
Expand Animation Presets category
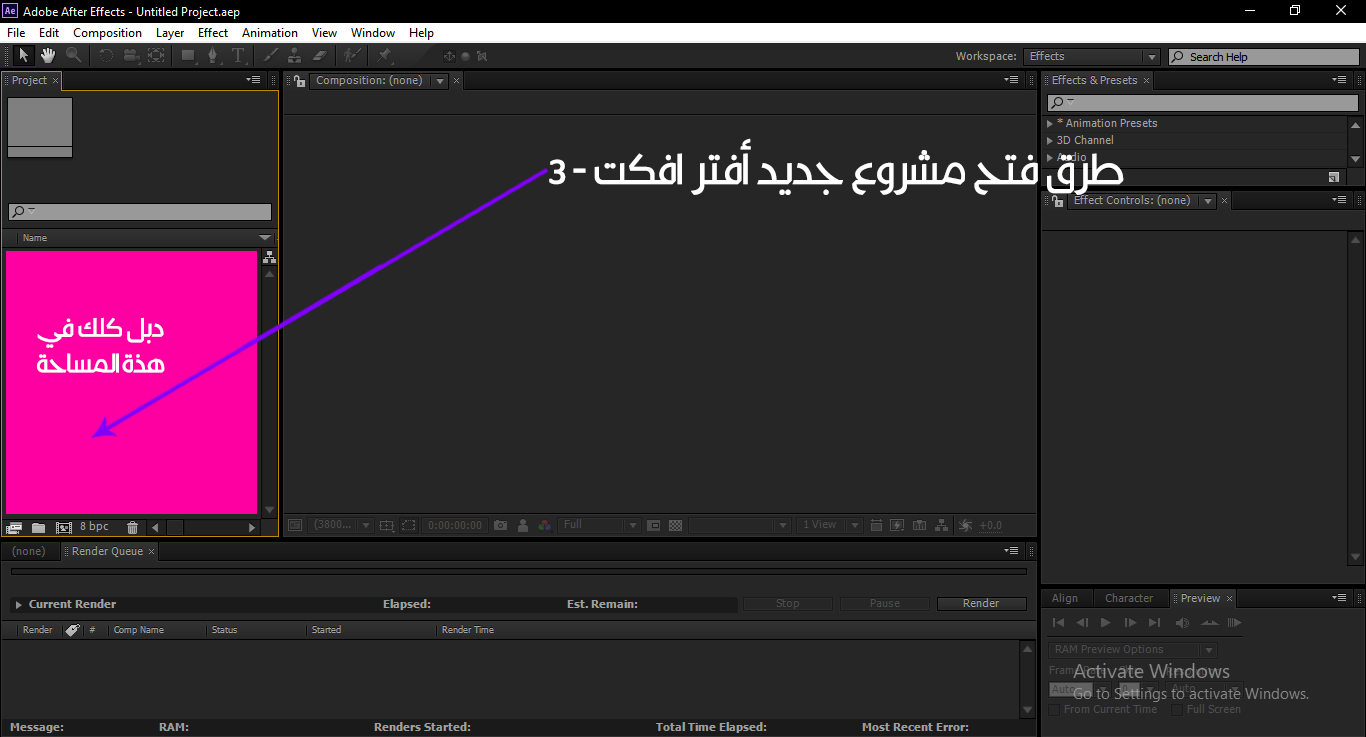pyautogui.click(x=1050, y=123)
